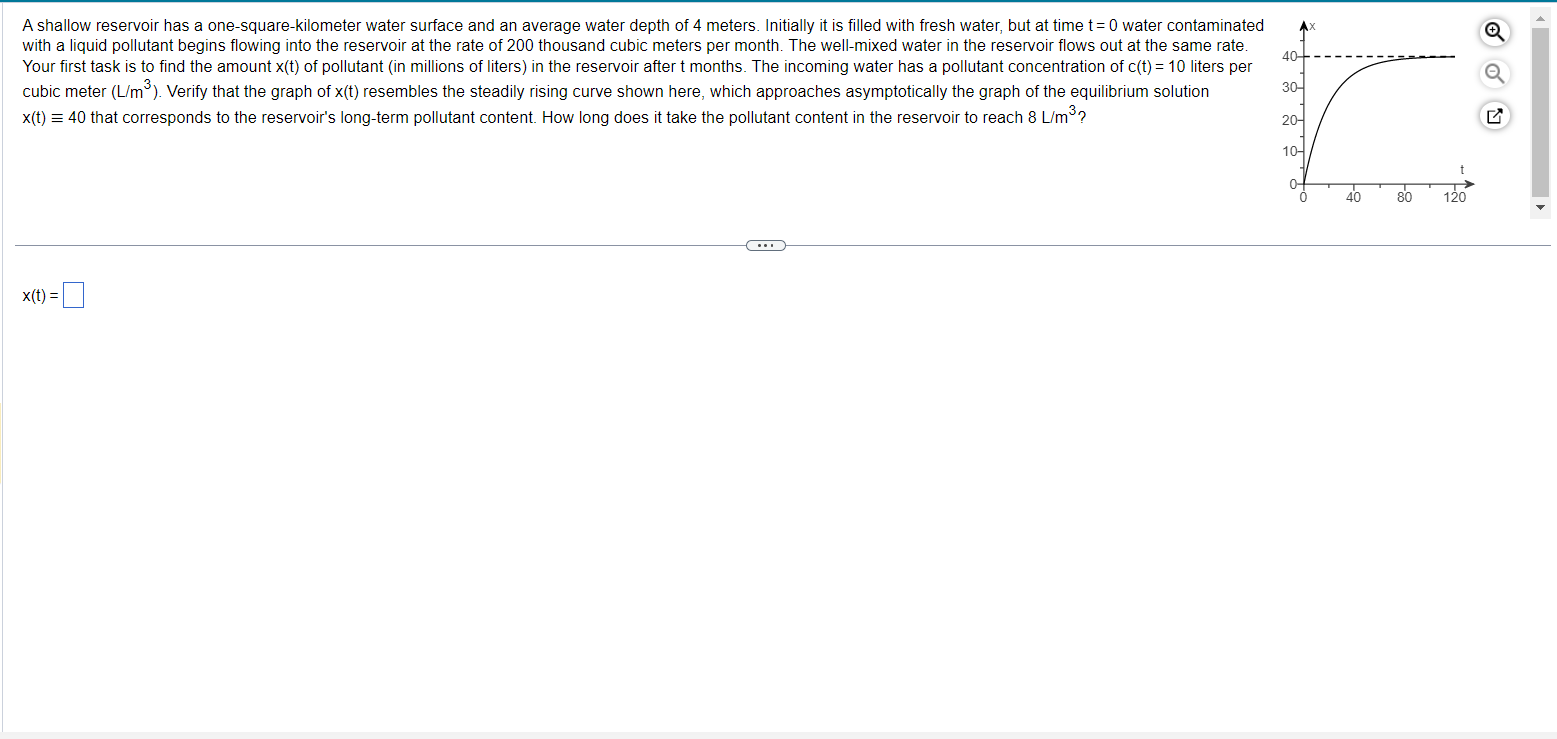Zoom out using the minus magnifier icon
This screenshot has width=1557, height=739.
pyautogui.click(x=1493, y=73)
